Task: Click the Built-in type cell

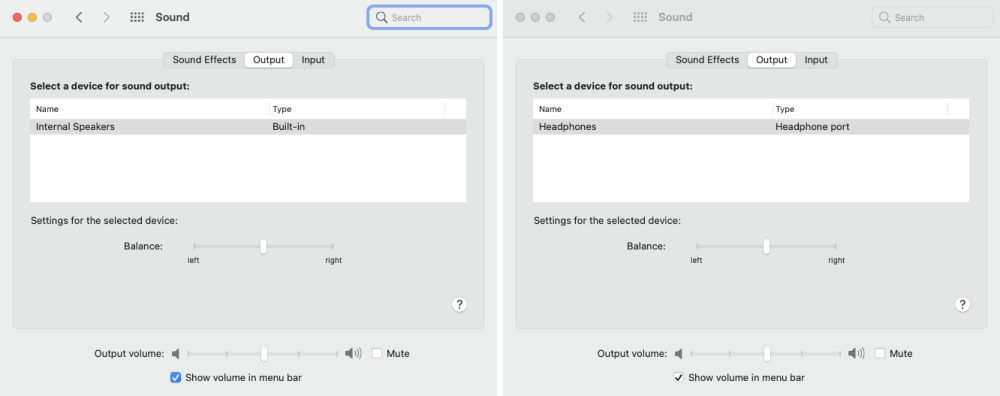Action: pos(289,127)
